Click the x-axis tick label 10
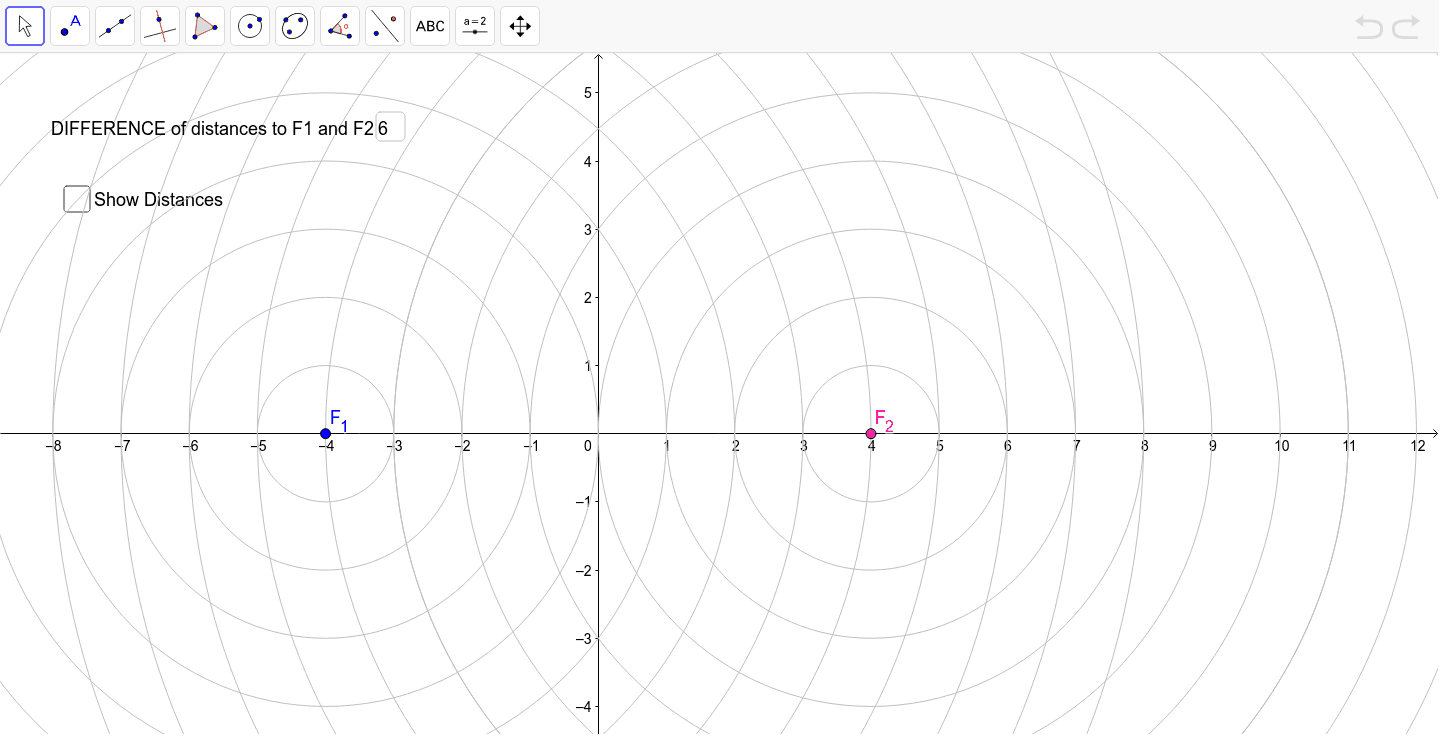Screen dimensions: 1440x736 1281,446
